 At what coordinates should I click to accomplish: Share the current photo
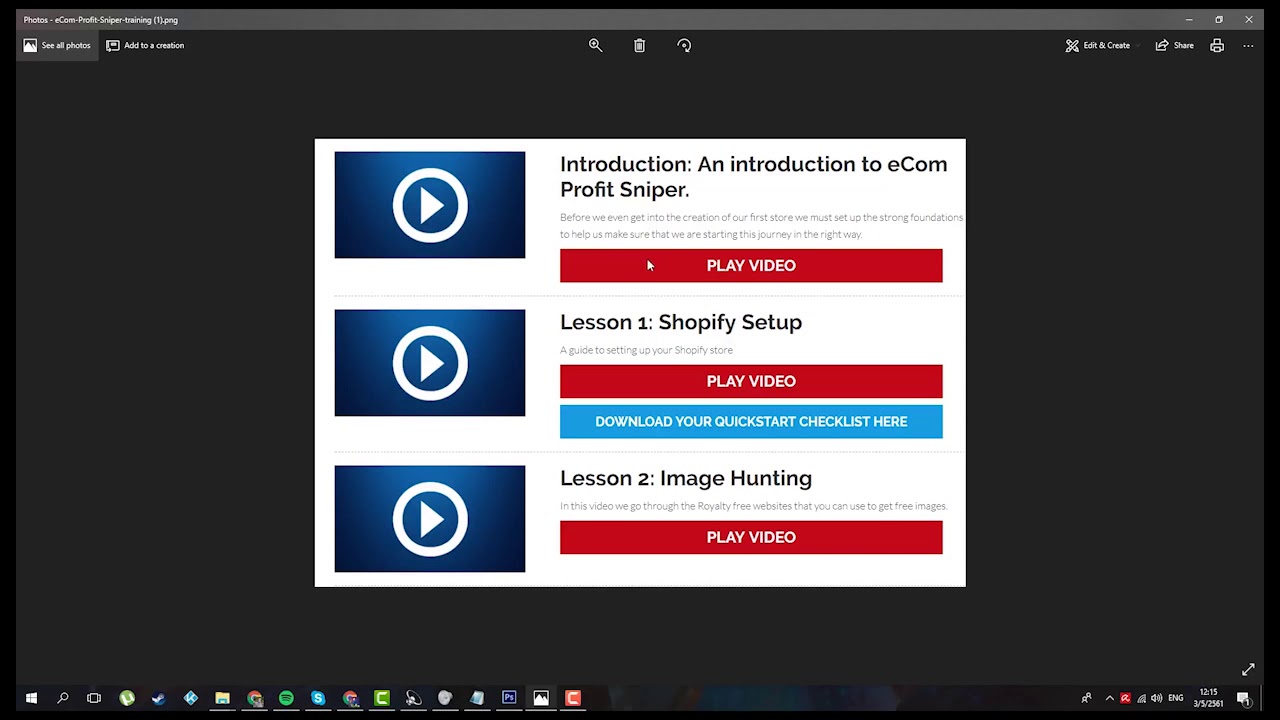click(1175, 45)
